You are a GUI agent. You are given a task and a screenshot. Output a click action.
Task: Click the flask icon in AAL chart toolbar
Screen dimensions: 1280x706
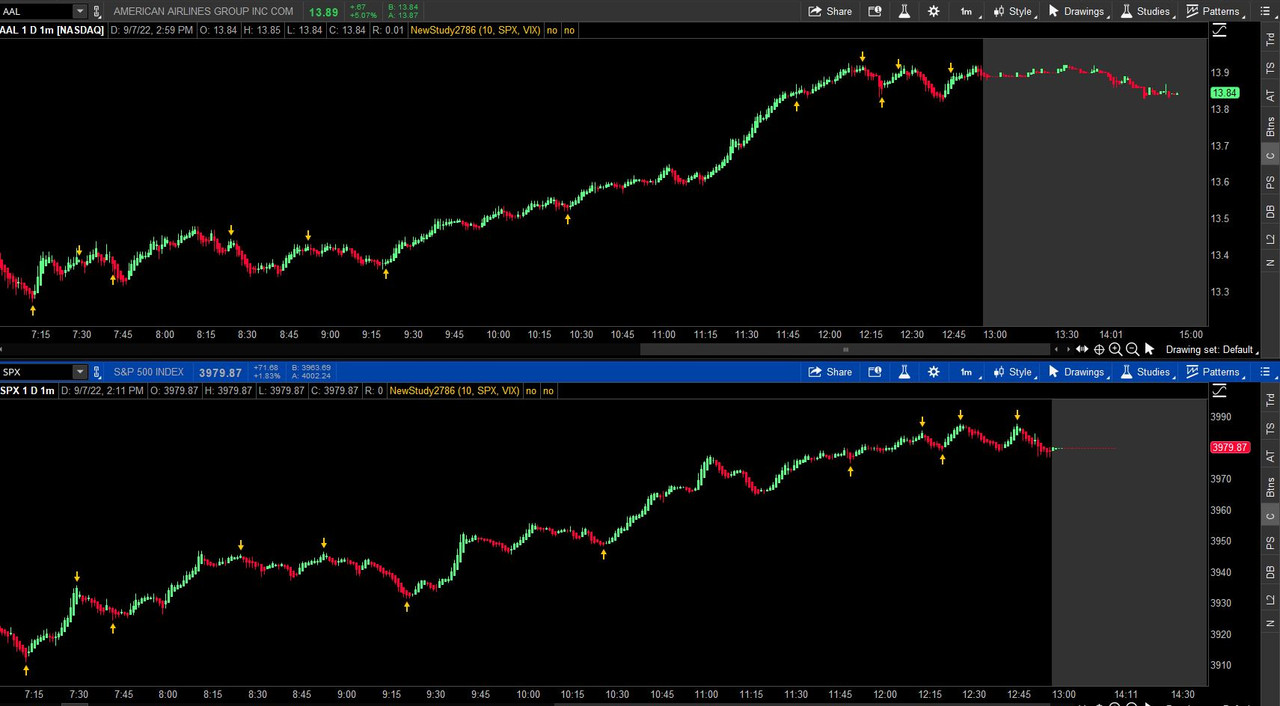904,11
